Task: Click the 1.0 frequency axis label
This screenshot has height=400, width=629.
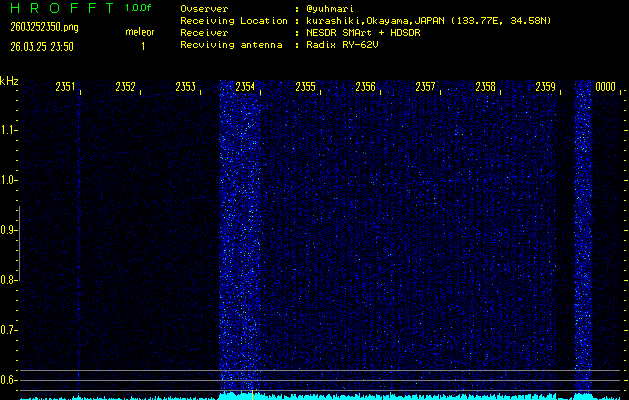Action: tap(9, 180)
